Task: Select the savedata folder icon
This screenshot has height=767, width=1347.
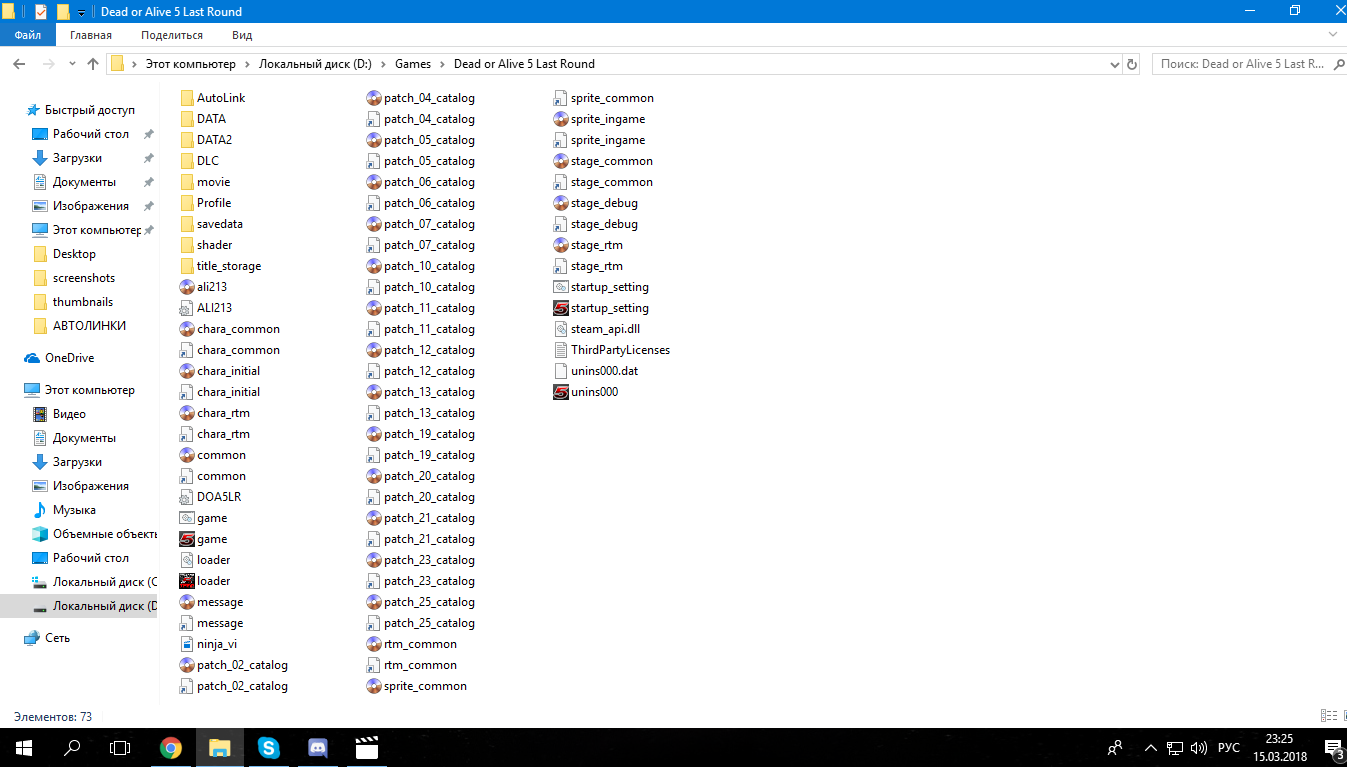Action: point(187,224)
